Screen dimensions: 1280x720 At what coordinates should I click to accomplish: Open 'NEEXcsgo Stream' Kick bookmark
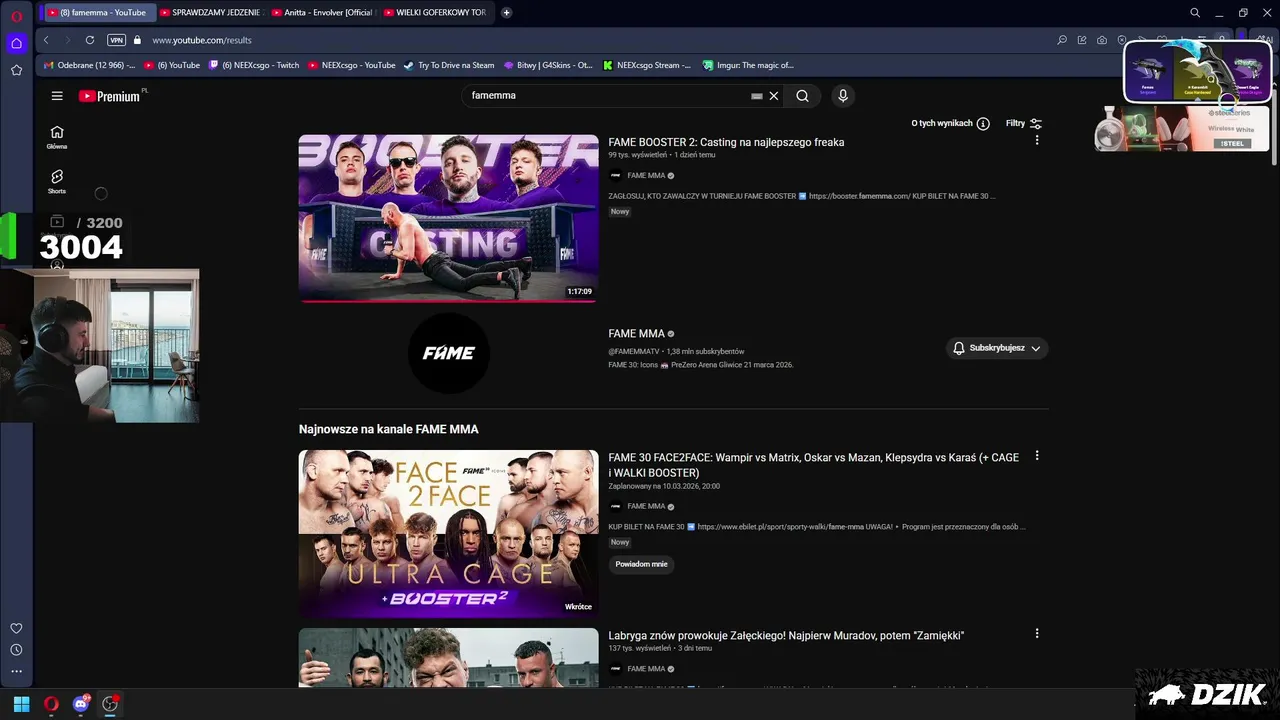(x=647, y=65)
